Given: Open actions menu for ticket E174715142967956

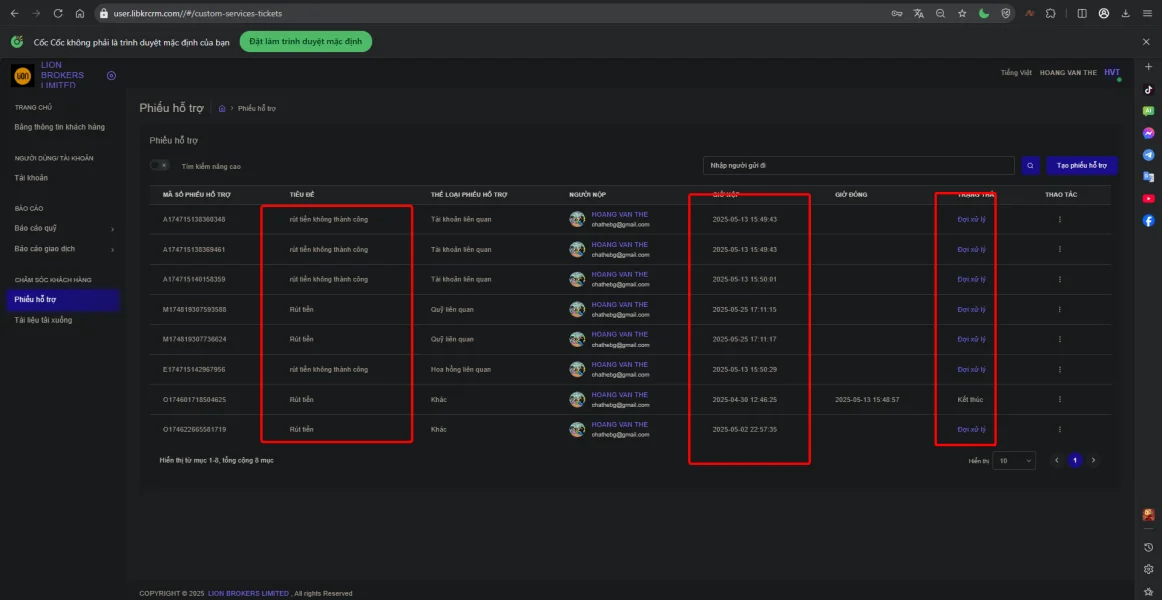Looking at the screenshot, I should point(1060,369).
